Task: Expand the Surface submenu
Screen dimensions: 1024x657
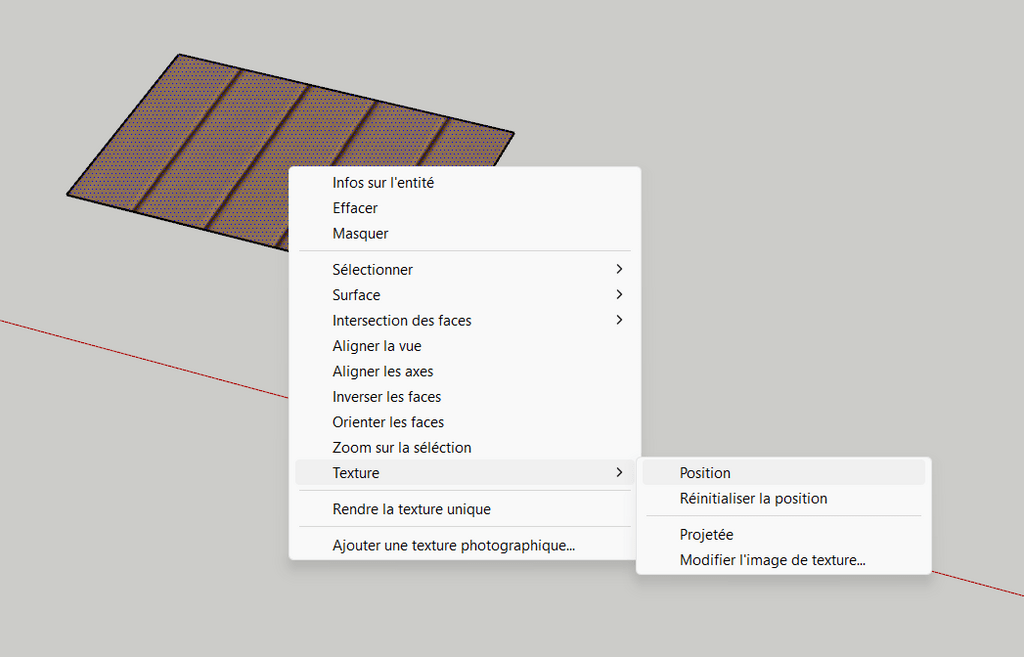Action: click(x=464, y=295)
